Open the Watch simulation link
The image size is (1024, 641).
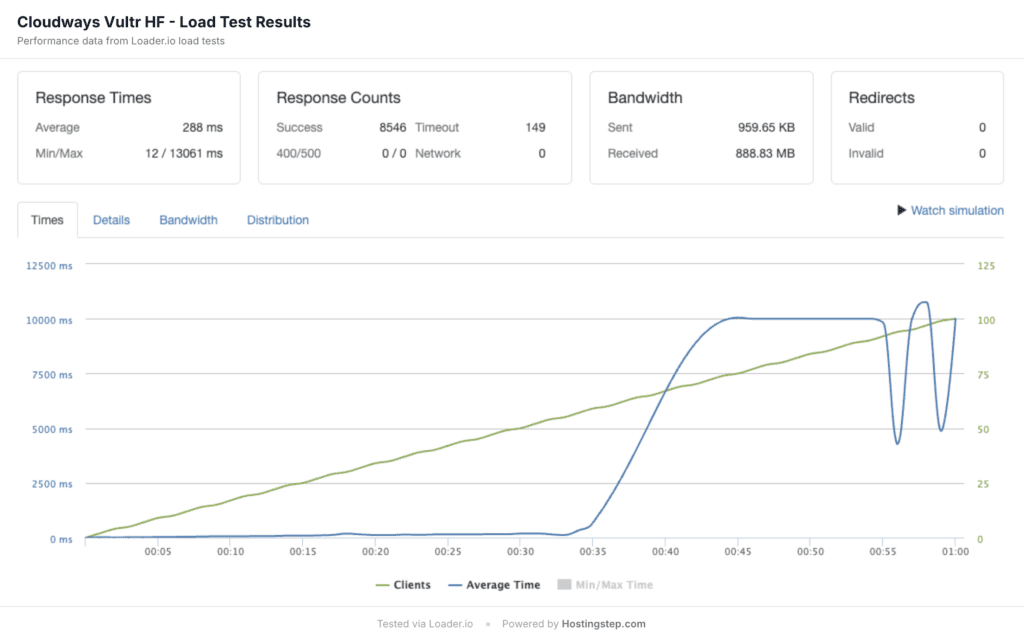point(957,210)
